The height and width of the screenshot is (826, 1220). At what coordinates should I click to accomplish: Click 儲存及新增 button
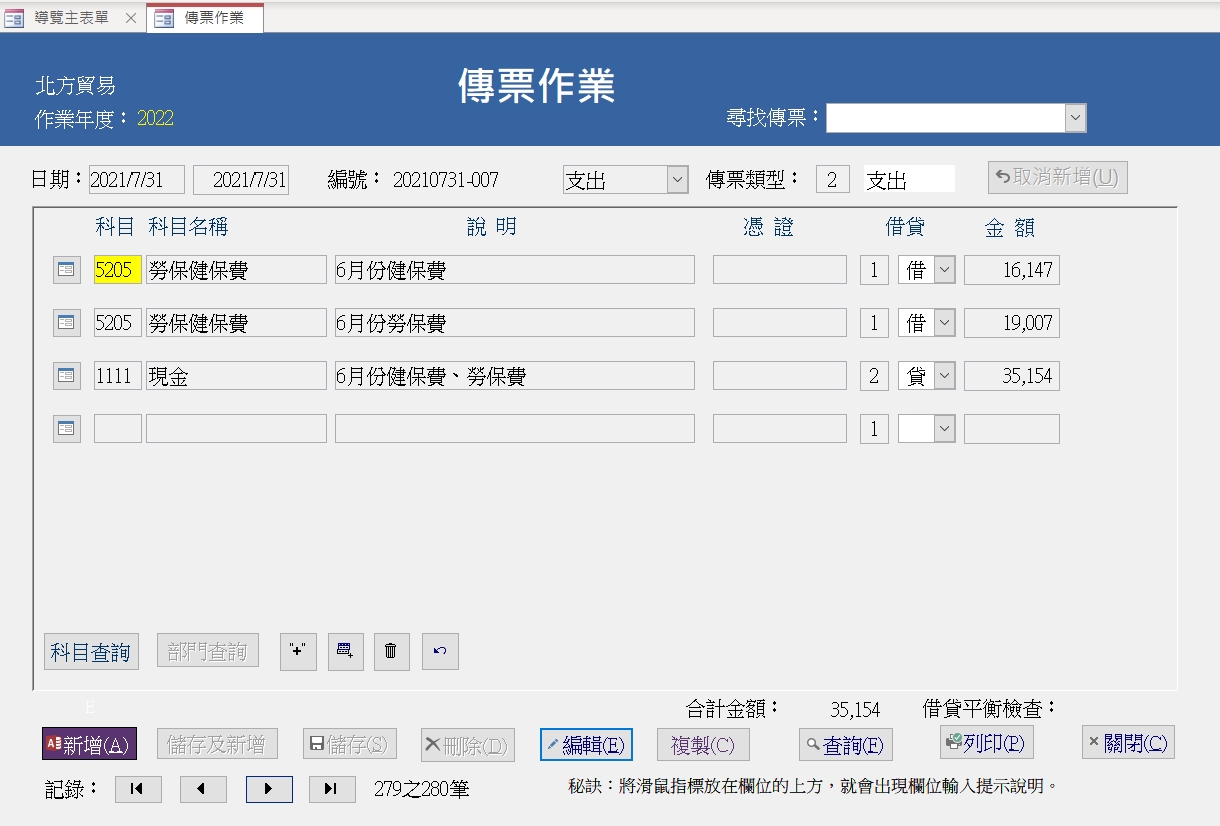[216, 744]
